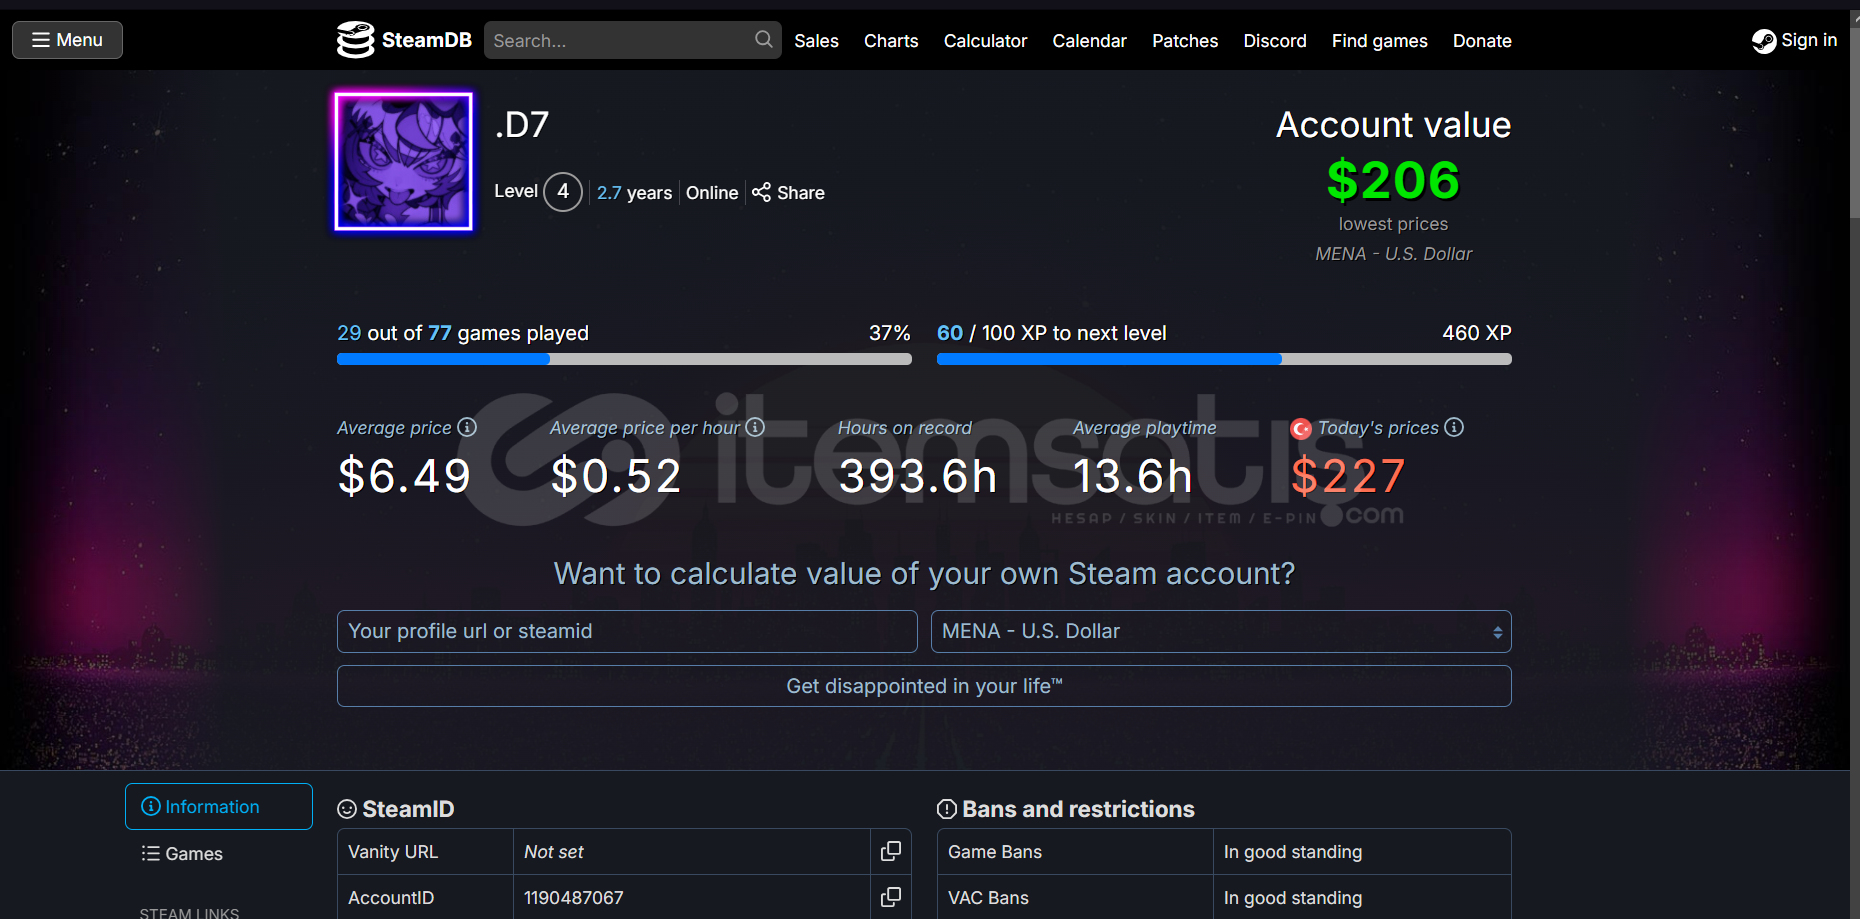Open the Charts page
Viewport: 1860px width, 919px height.
[x=891, y=41]
